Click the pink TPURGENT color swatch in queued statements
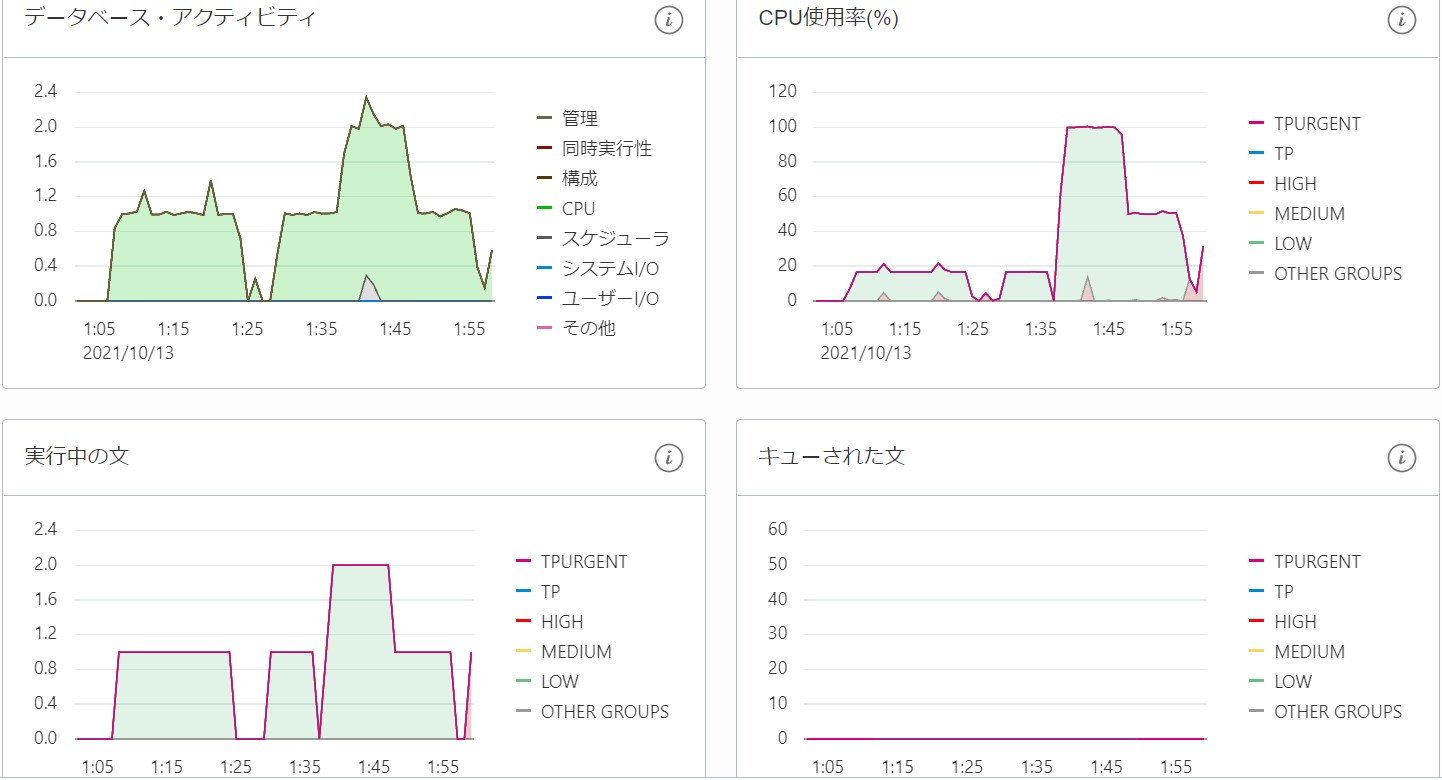Viewport: 1442px width, 780px height. [1254, 561]
